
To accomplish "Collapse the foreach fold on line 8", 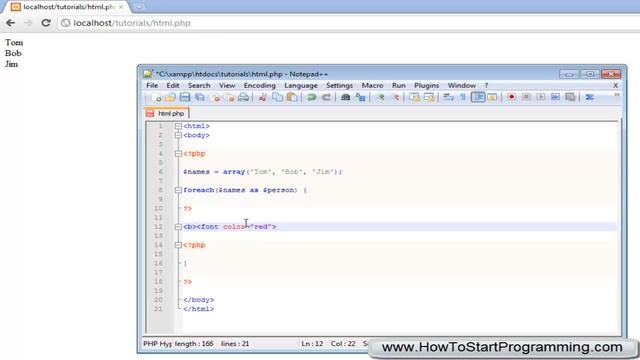I will click(x=178, y=190).
